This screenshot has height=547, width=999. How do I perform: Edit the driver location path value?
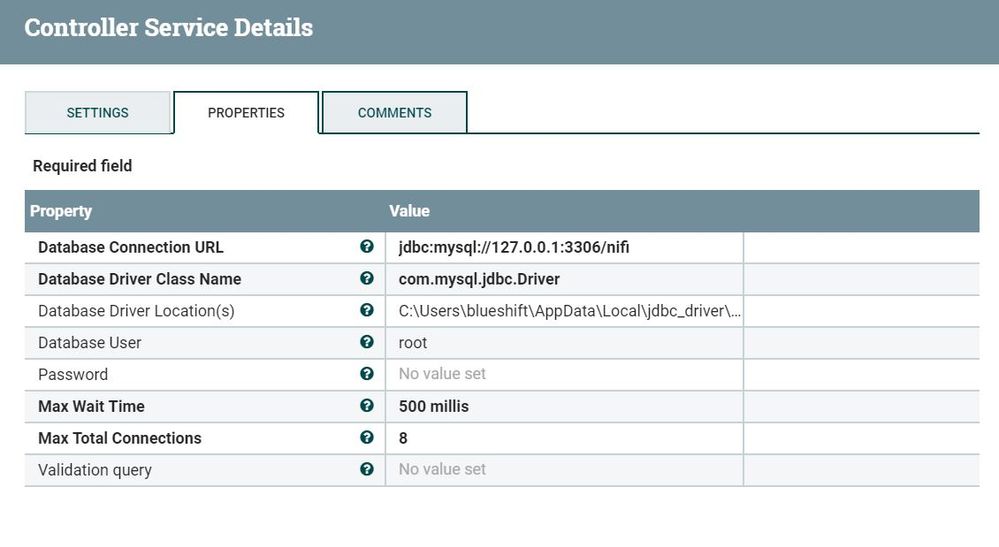[564, 311]
